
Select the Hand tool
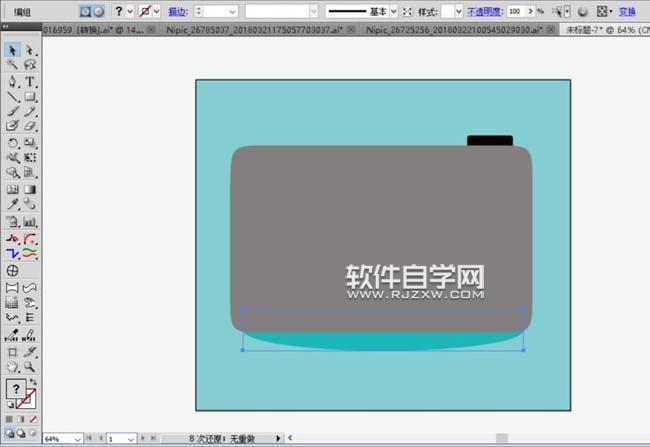12,367
